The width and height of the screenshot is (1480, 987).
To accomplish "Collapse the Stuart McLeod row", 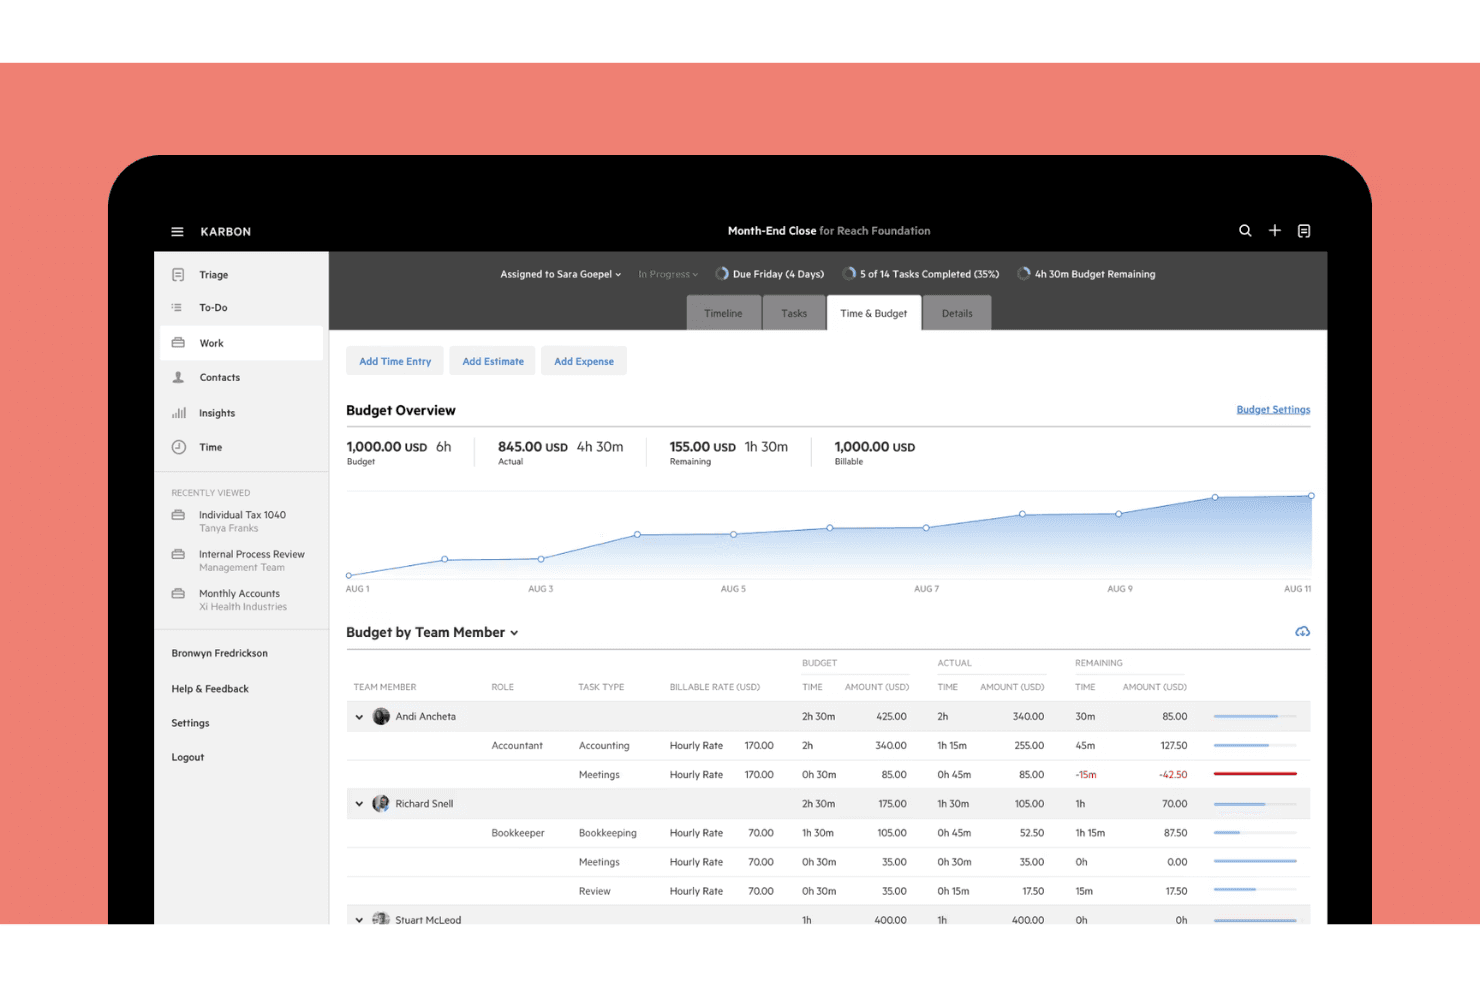I will pos(359,920).
